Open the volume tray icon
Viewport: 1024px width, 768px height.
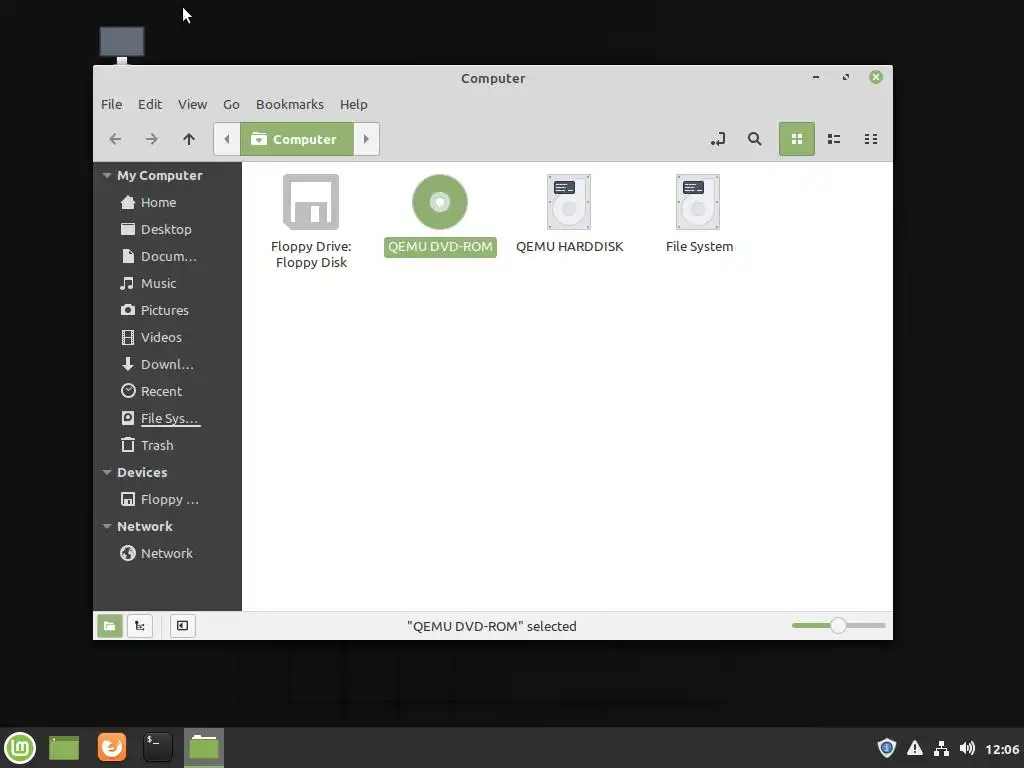point(967,748)
